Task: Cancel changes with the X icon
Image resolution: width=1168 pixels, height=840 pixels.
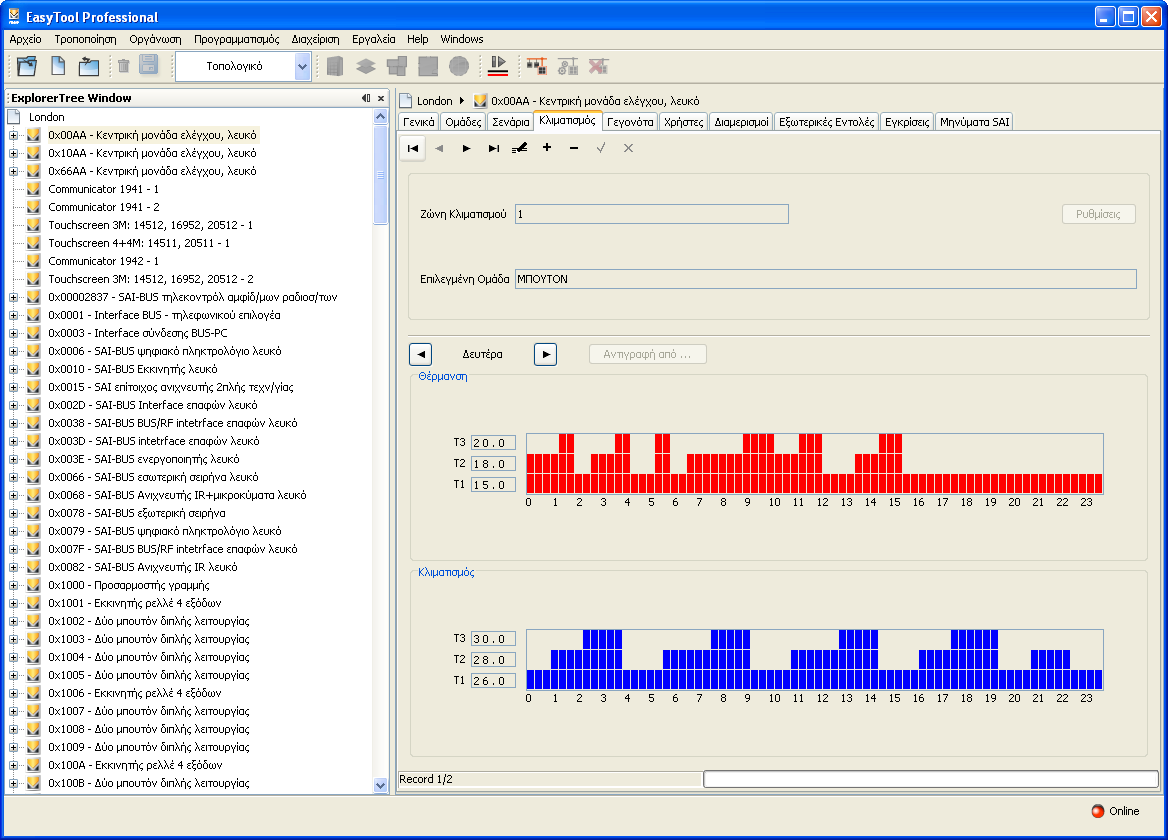Action: (x=628, y=148)
